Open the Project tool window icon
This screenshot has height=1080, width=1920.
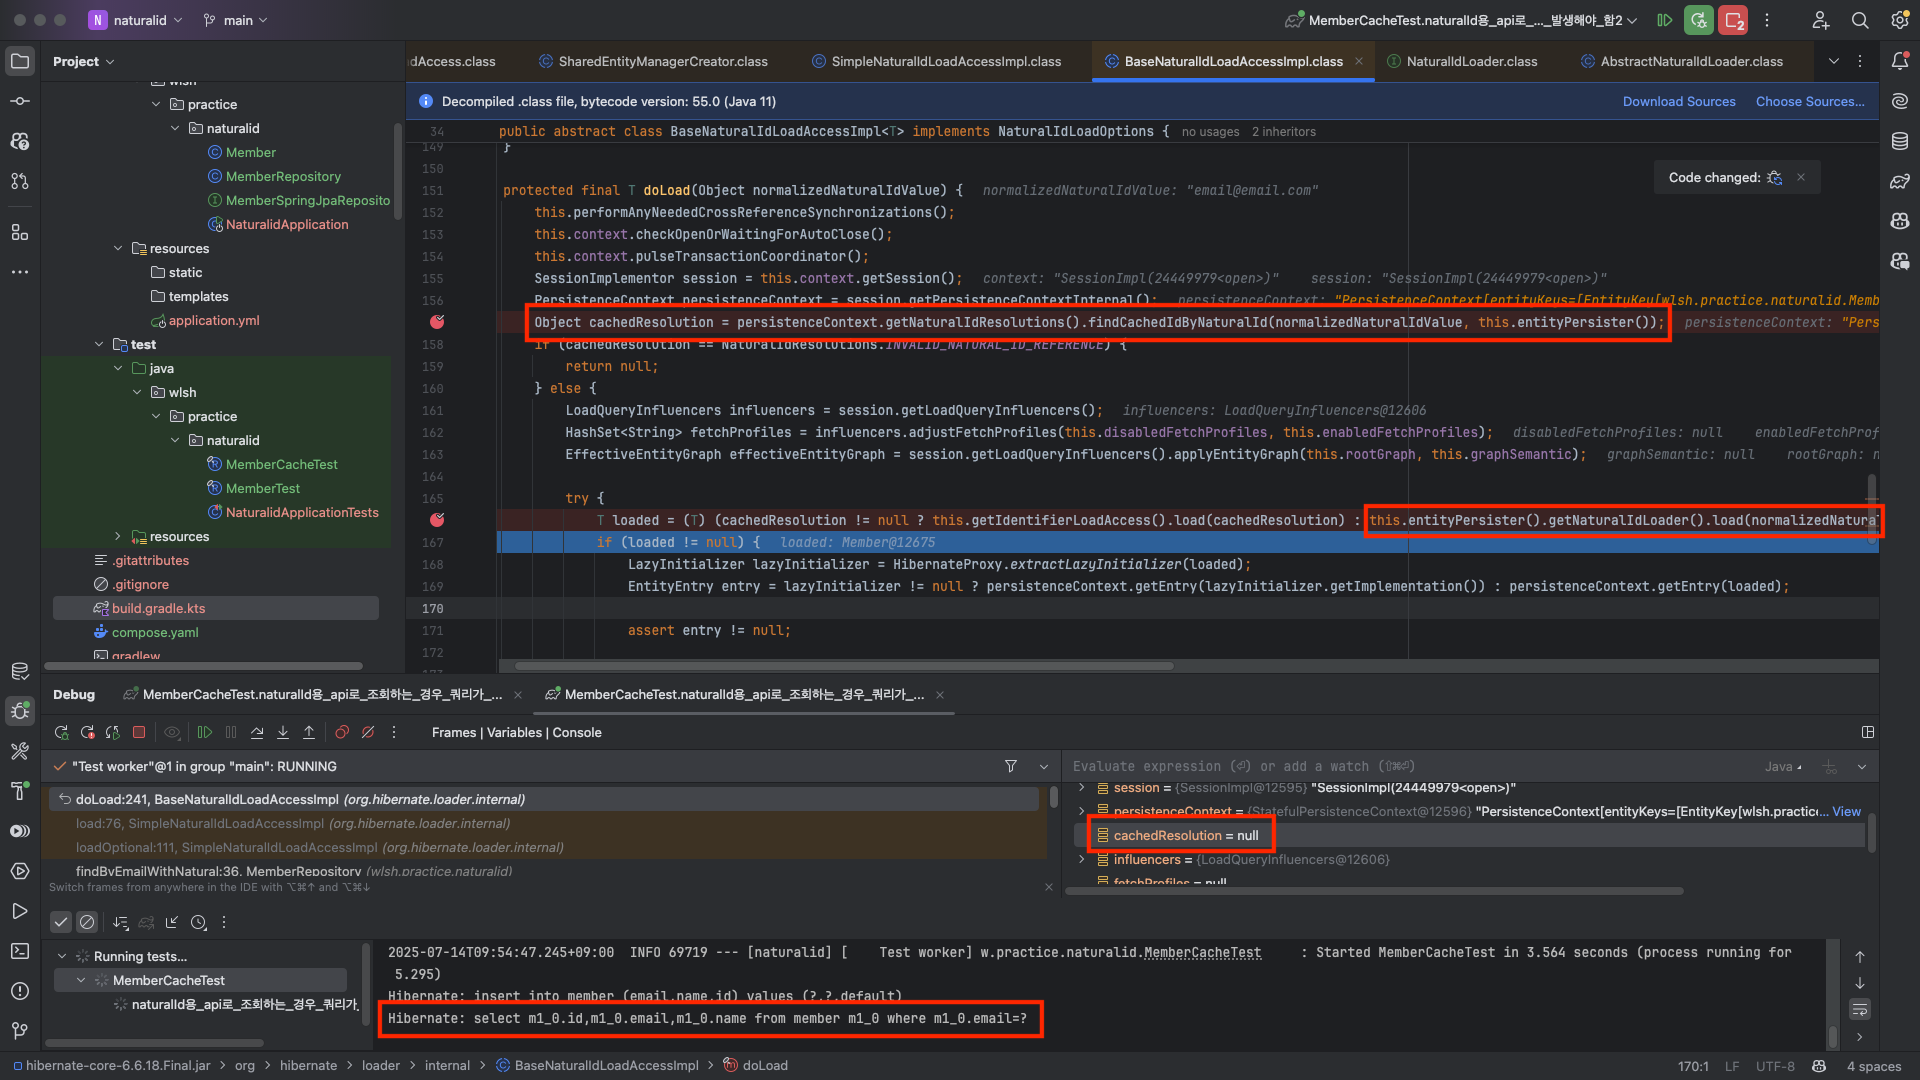(x=20, y=61)
